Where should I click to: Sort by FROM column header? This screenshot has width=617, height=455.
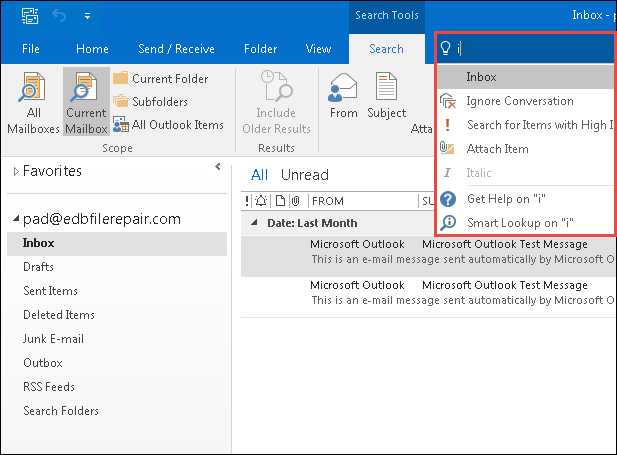[x=328, y=201]
